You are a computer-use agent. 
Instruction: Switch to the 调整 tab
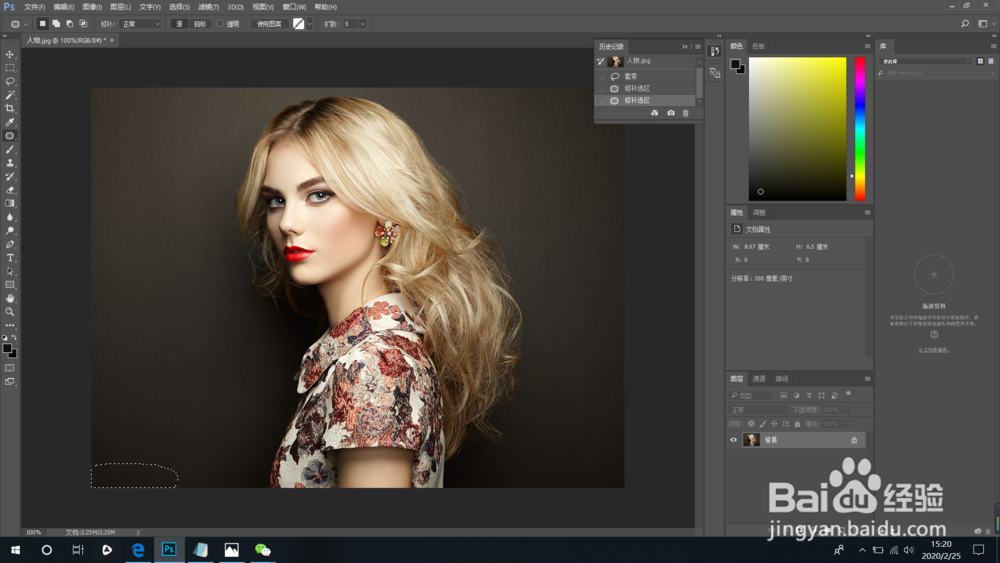[759, 212]
